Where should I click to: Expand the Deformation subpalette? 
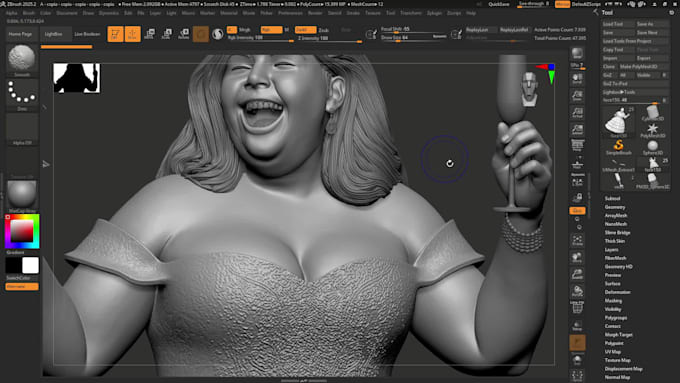pyautogui.click(x=618, y=292)
